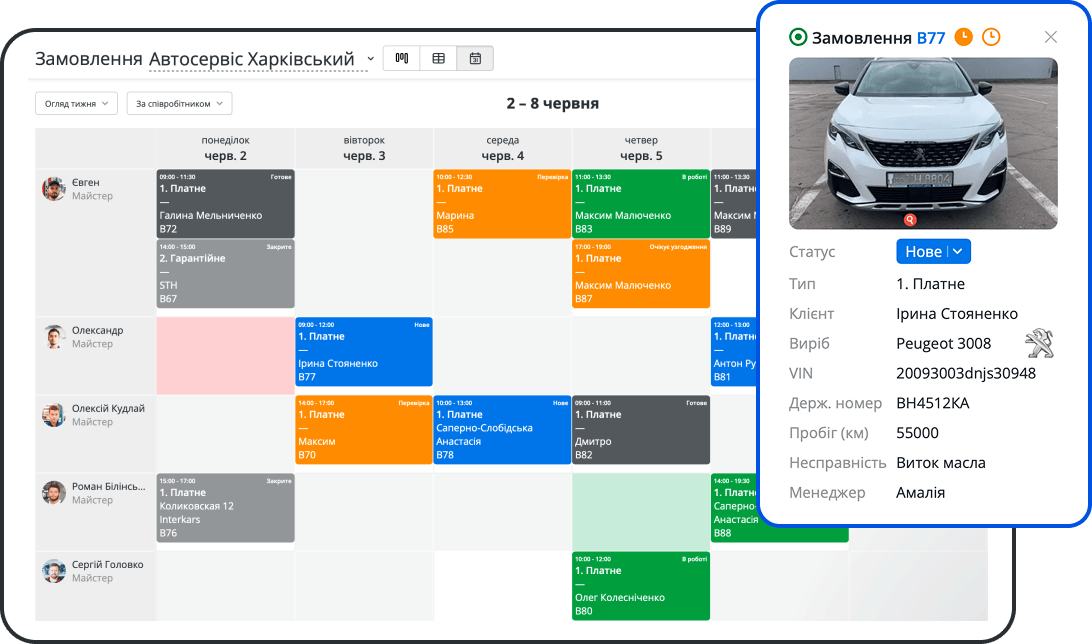Click the red magnifier icon under photo
The image size is (1092, 644).
point(910,219)
